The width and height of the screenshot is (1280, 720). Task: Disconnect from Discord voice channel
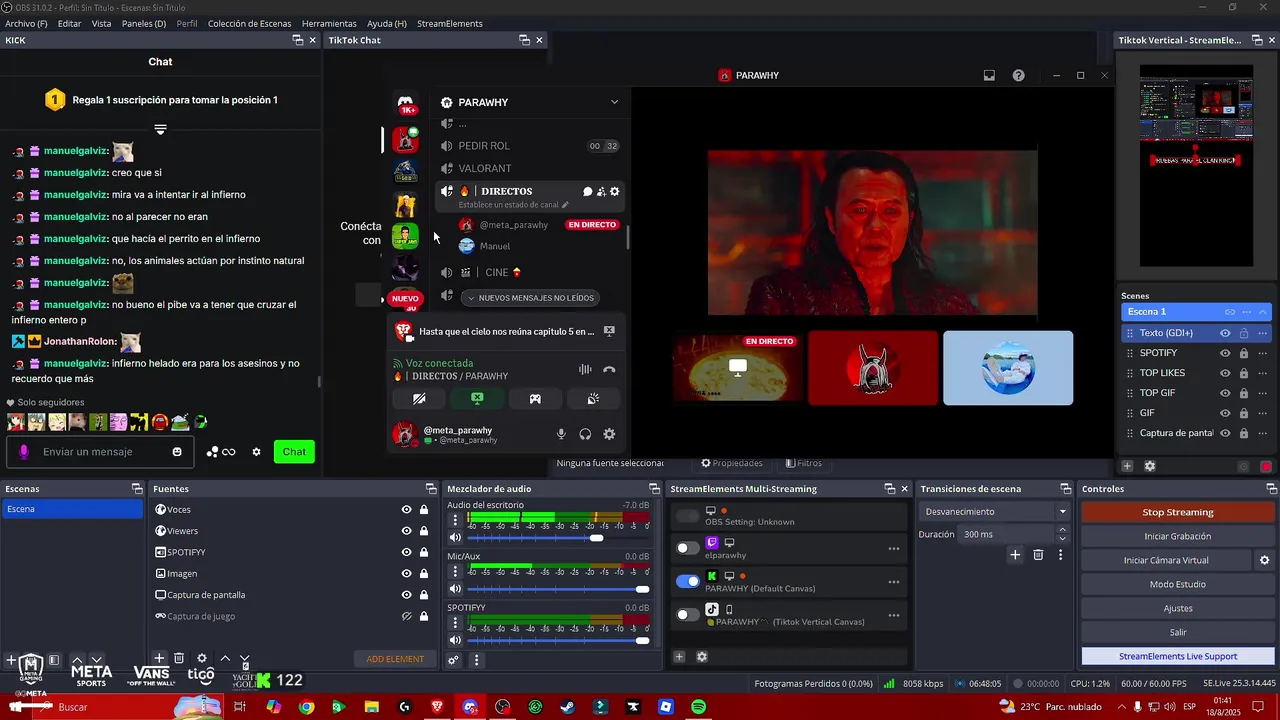609,369
